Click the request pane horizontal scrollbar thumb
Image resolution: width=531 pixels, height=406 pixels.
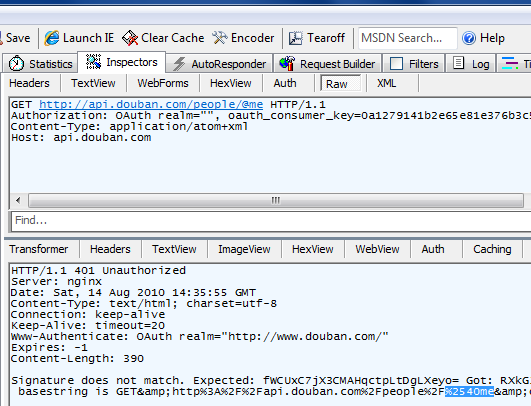click(276, 200)
